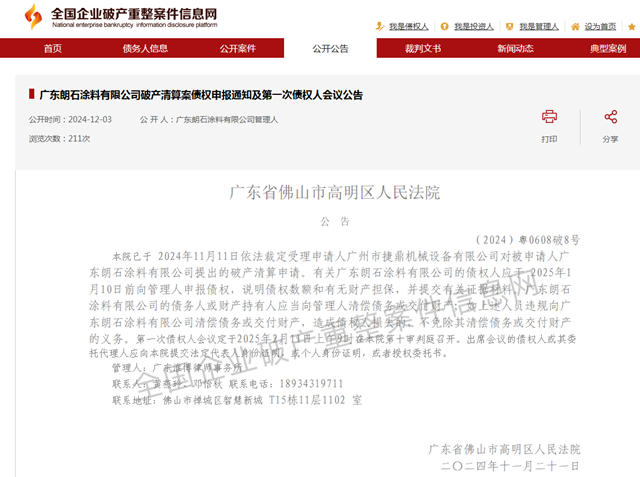Select the 公开公告 tab
Screen dimensions: 640x477
(x=330, y=49)
